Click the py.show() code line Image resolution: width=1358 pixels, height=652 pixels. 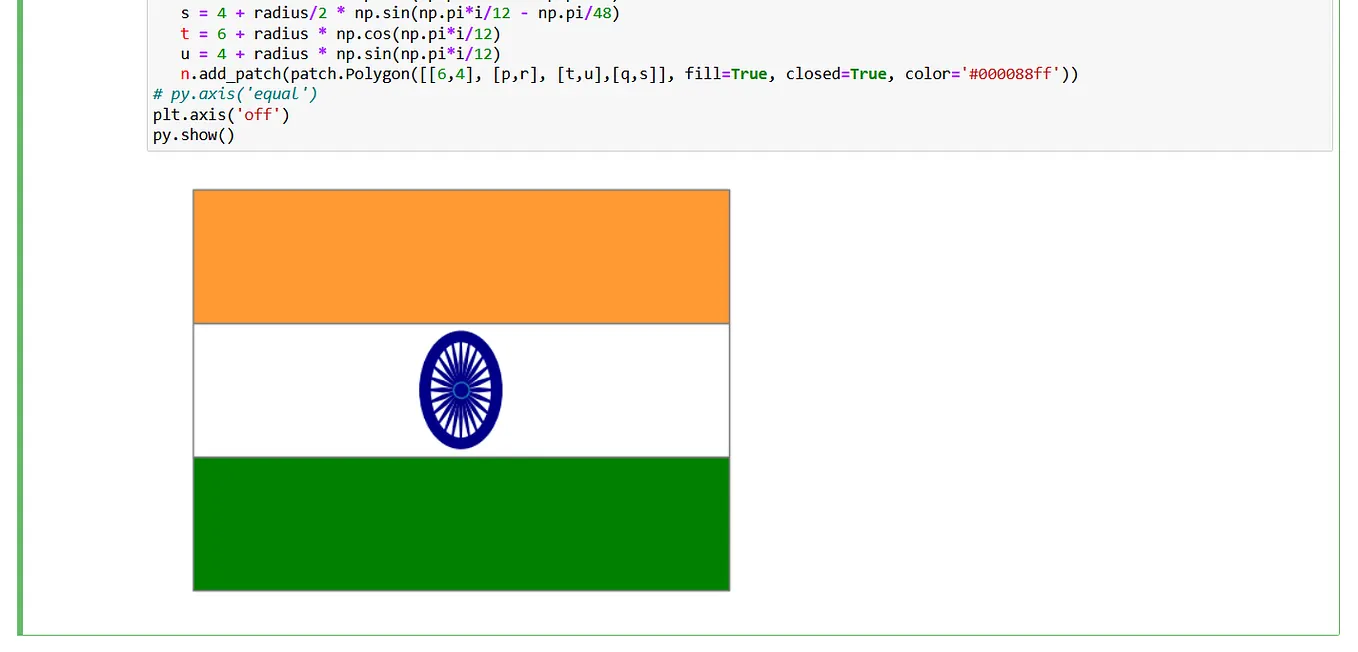[x=194, y=134]
